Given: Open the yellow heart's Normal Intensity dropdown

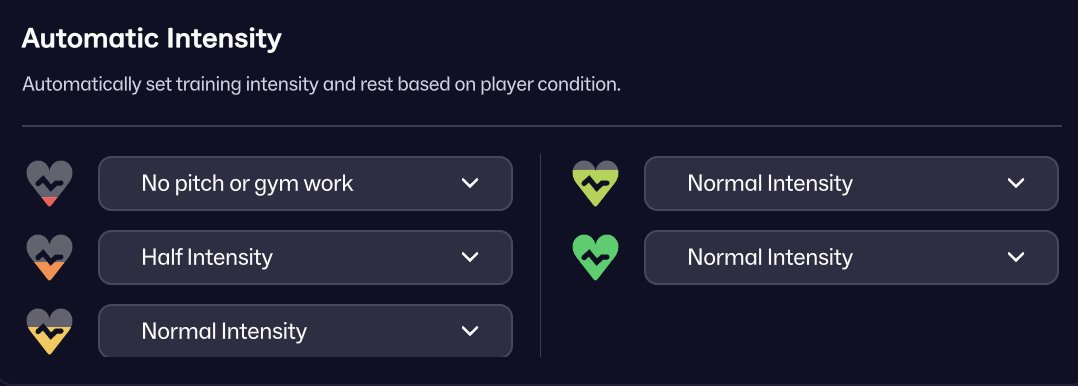Looking at the screenshot, I should pos(305,331).
